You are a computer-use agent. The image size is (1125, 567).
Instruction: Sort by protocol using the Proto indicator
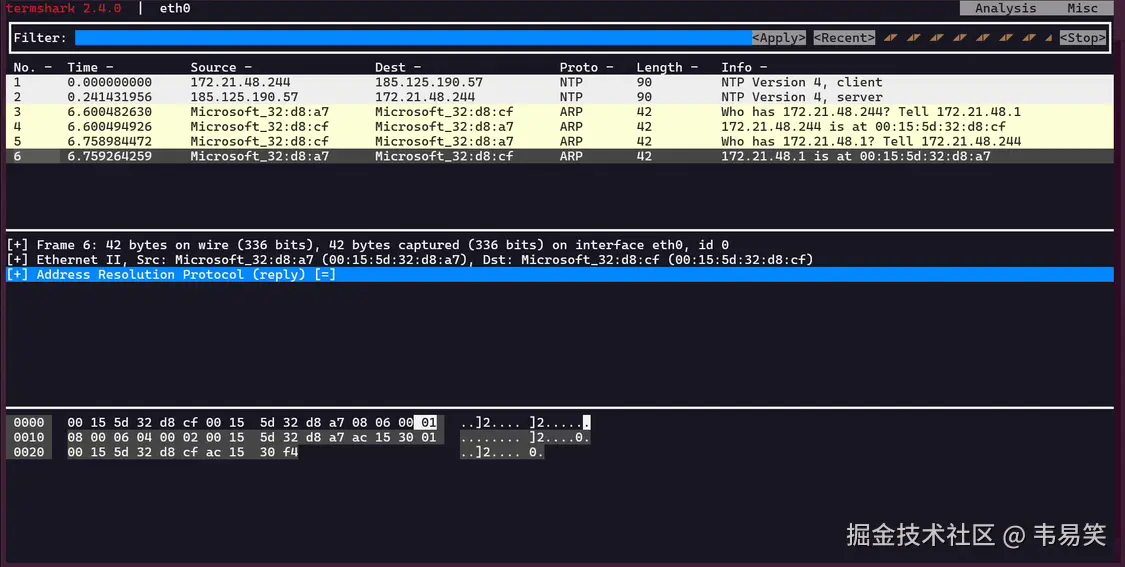[610, 68]
